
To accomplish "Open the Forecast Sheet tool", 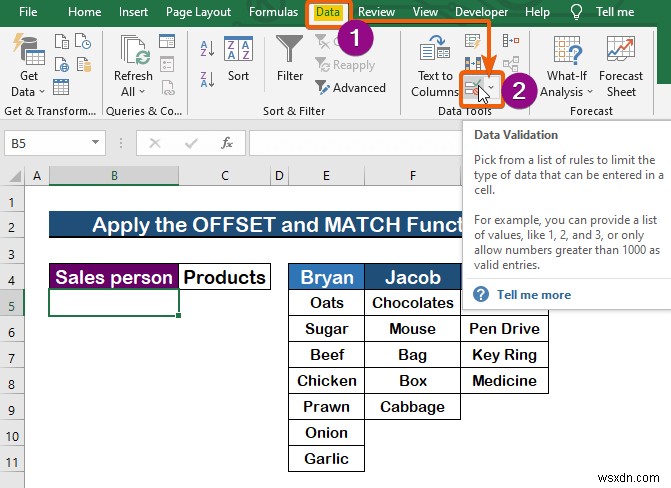I will [x=621, y=49].
